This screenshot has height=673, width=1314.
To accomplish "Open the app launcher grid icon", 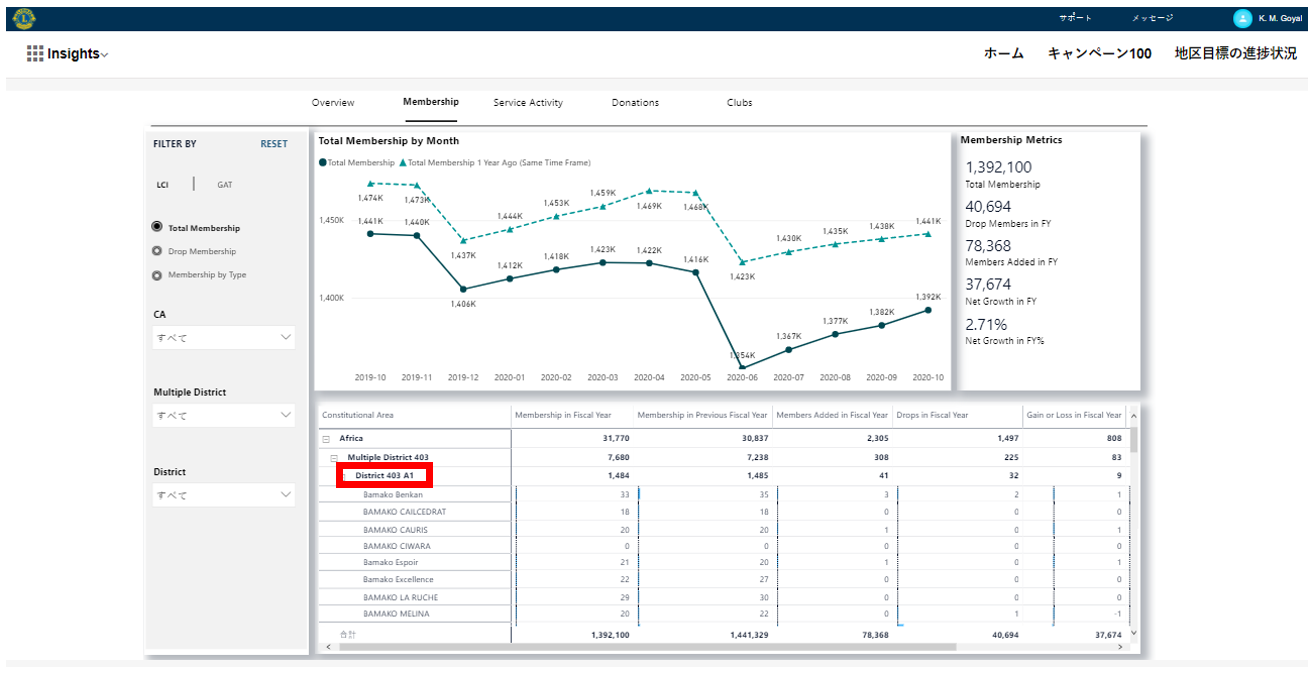I will [35, 54].
